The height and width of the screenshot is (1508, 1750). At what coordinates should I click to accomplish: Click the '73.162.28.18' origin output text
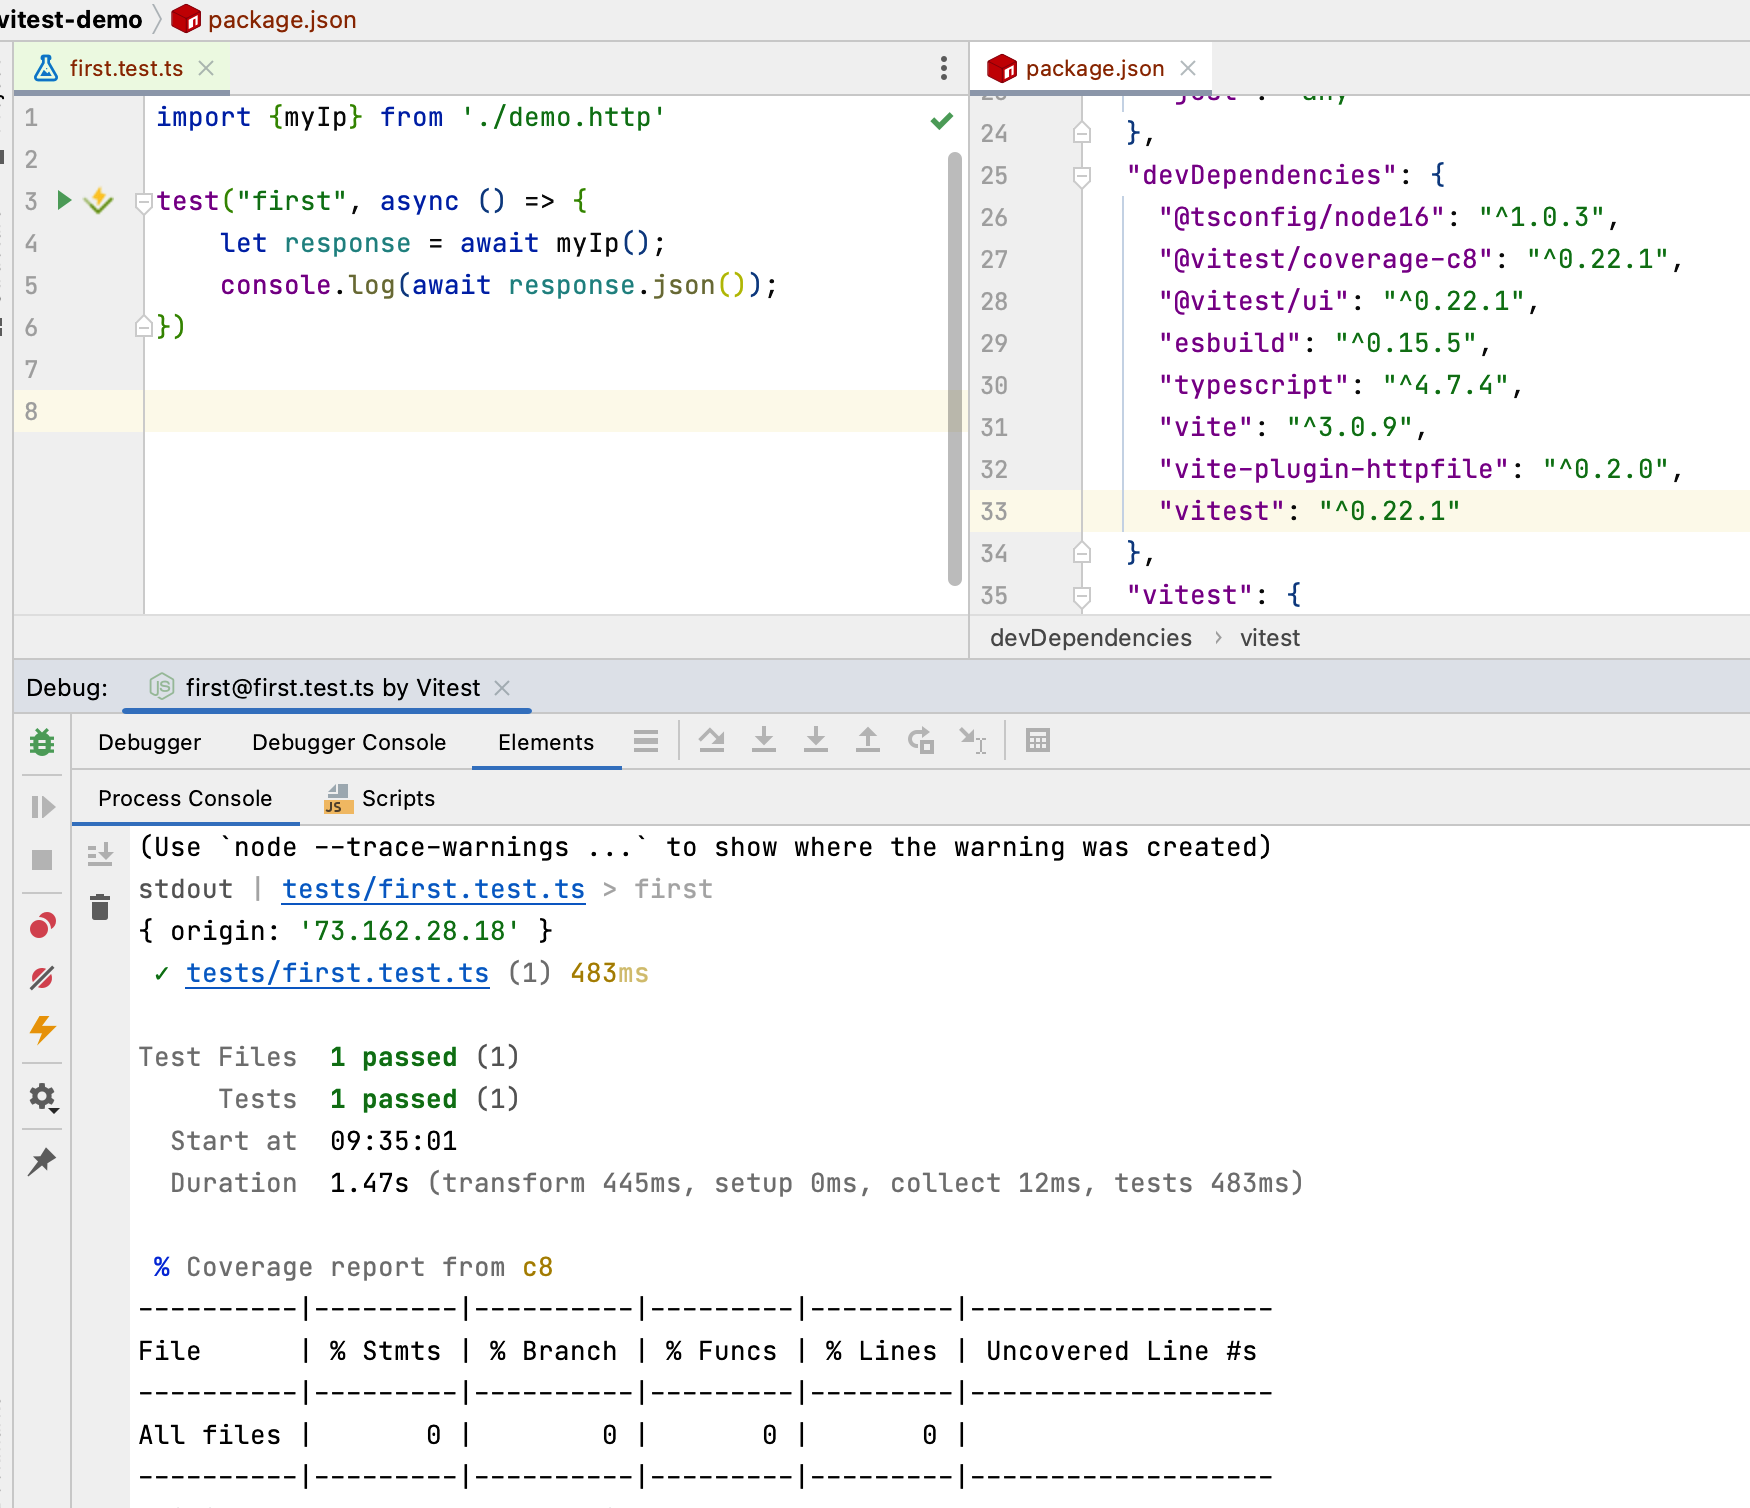coord(409,931)
